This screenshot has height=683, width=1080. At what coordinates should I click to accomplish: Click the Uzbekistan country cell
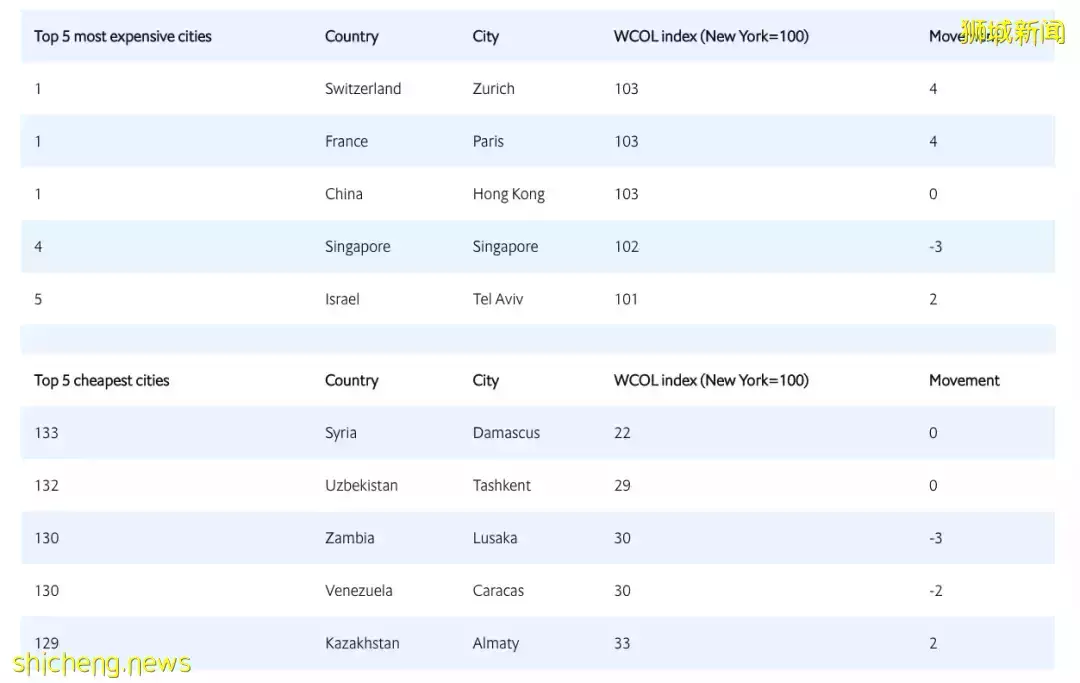click(361, 486)
